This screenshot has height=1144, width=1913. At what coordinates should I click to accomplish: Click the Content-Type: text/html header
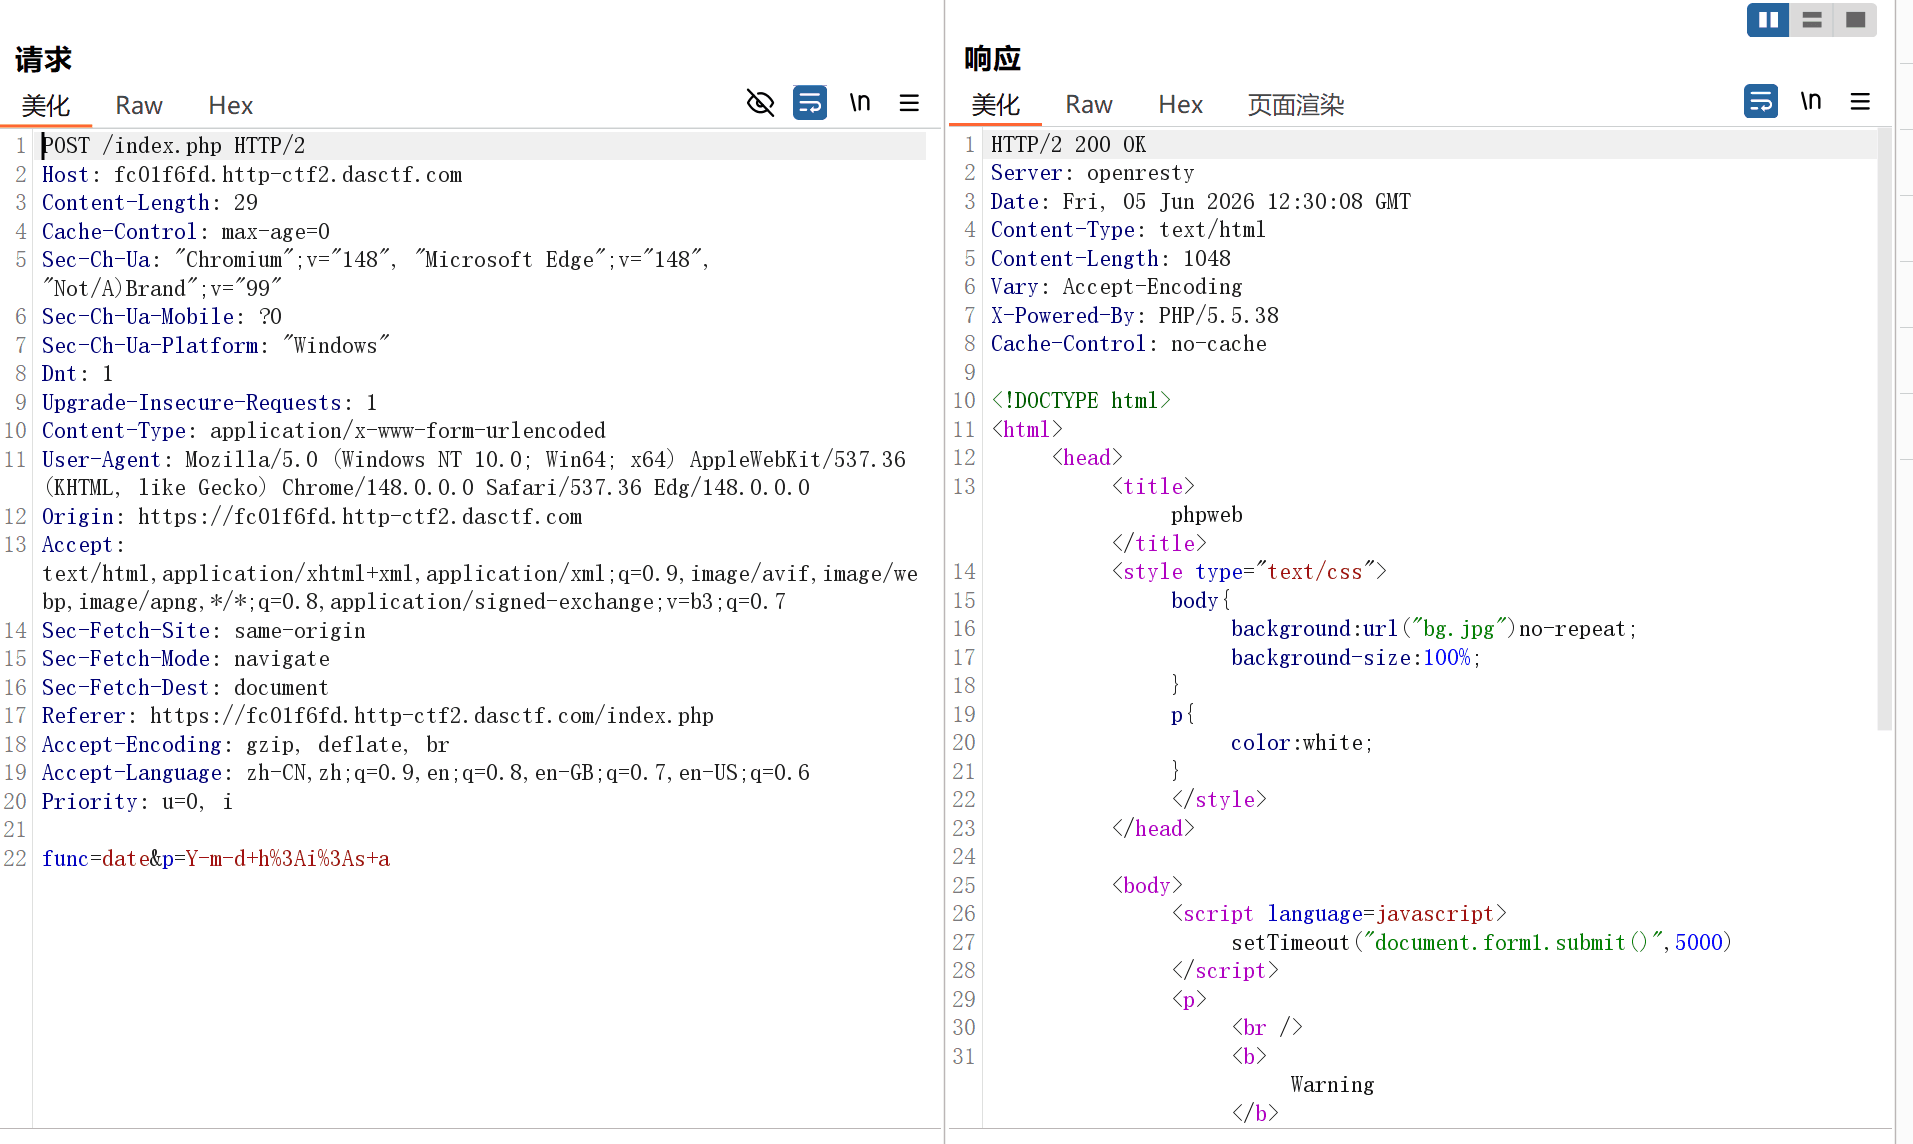click(1129, 230)
